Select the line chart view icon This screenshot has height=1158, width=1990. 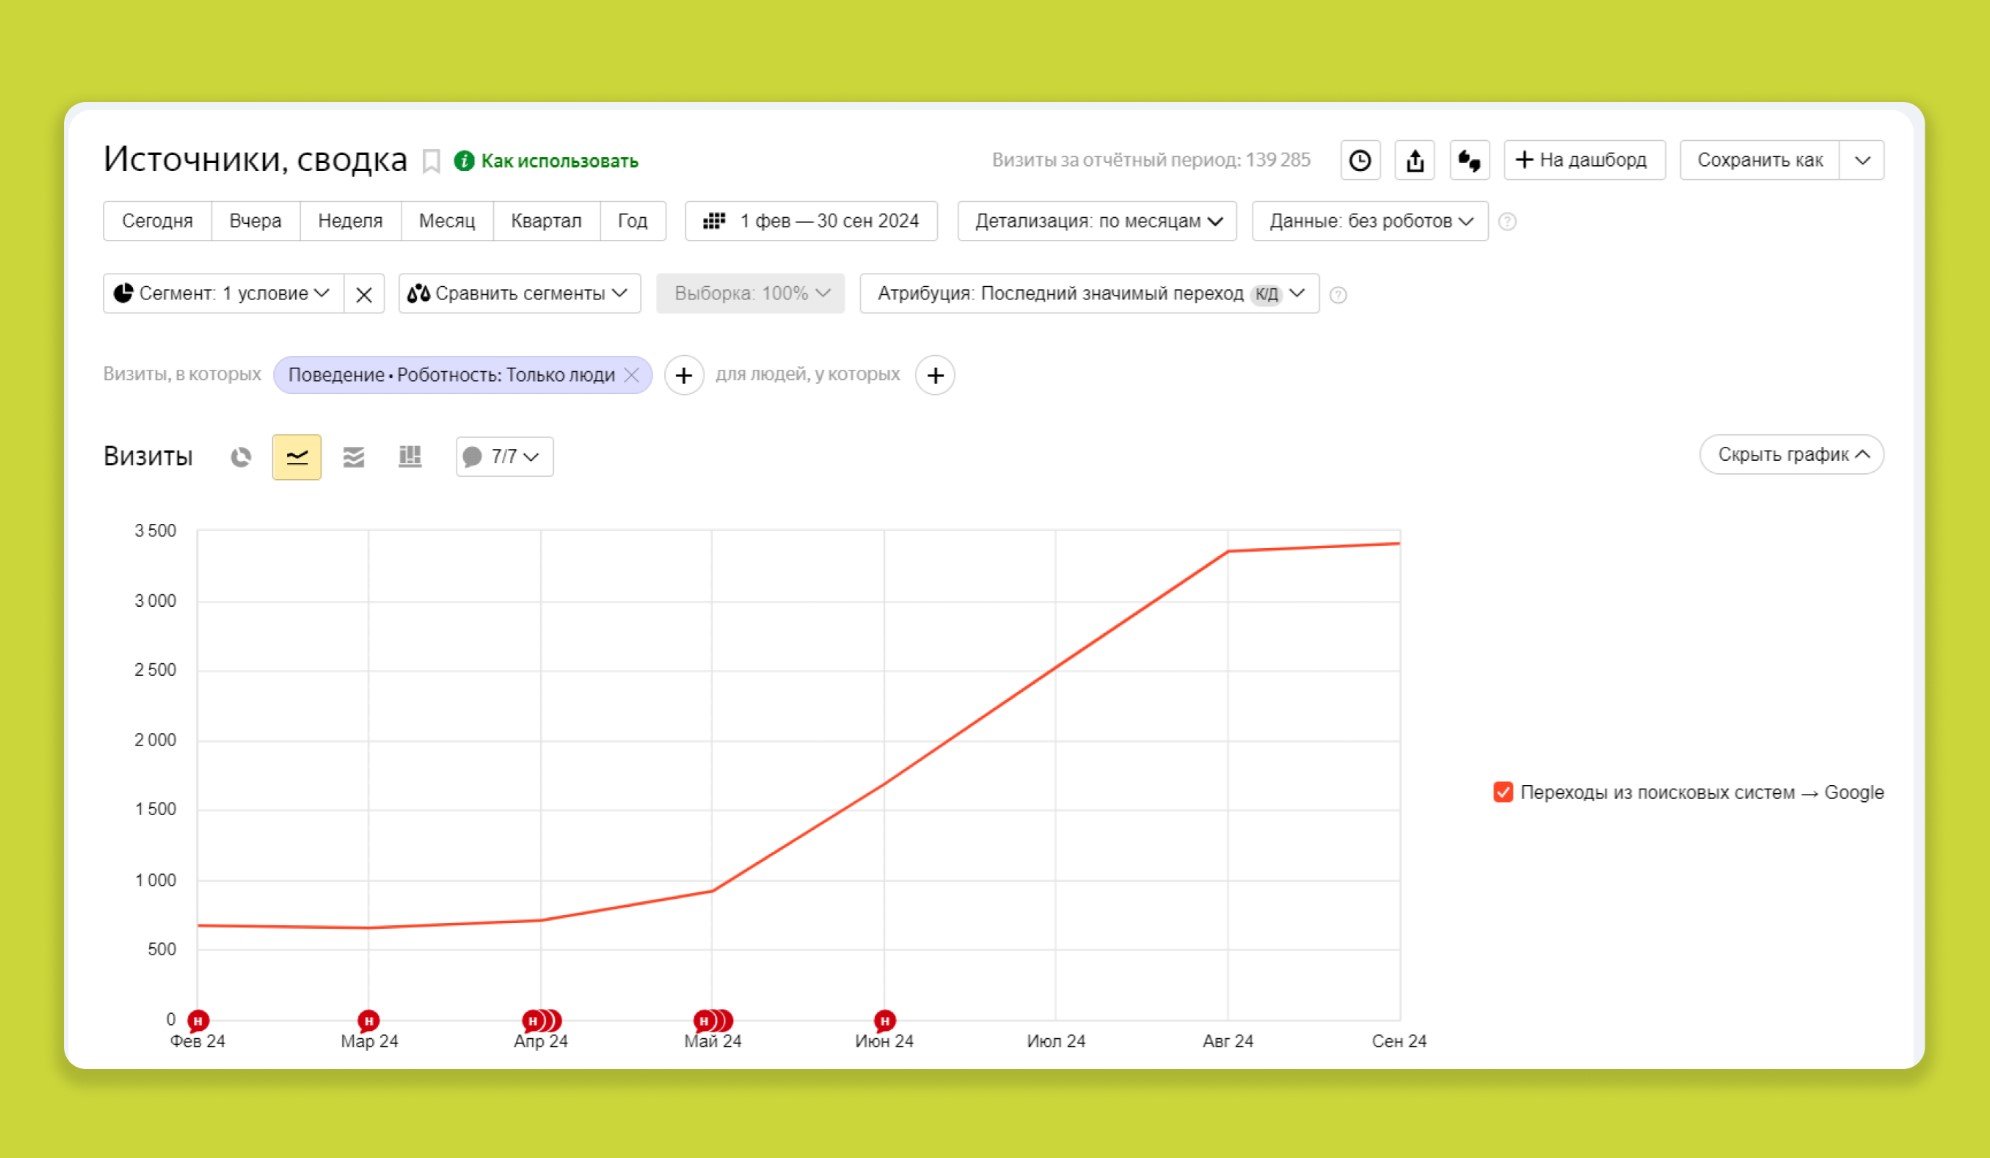tap(297, 457)
